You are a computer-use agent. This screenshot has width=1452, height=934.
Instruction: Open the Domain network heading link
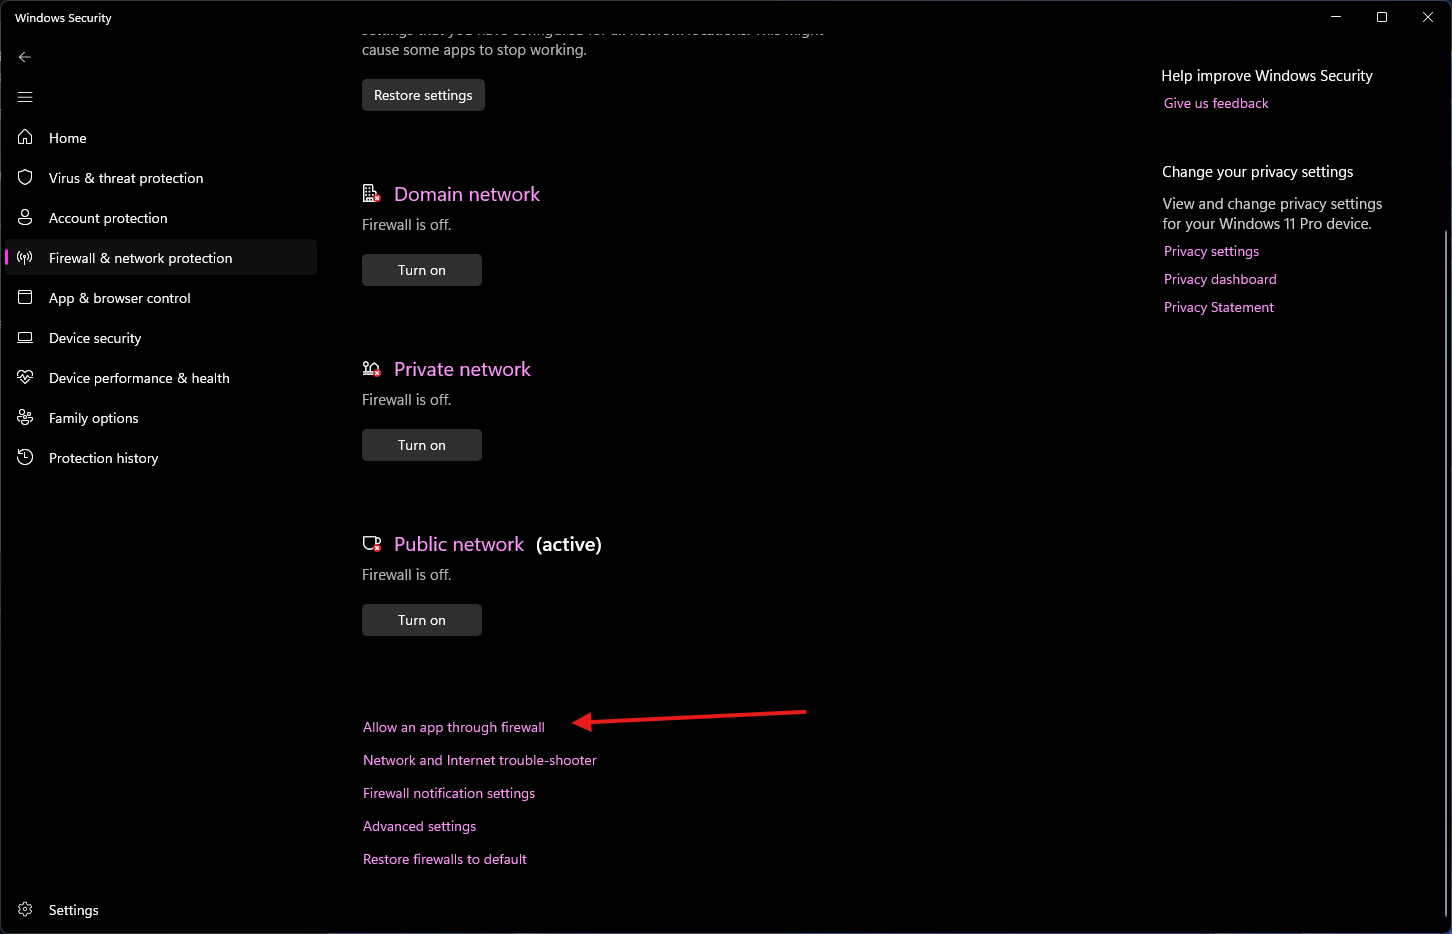pyautogui.click(x=467, y=194)
